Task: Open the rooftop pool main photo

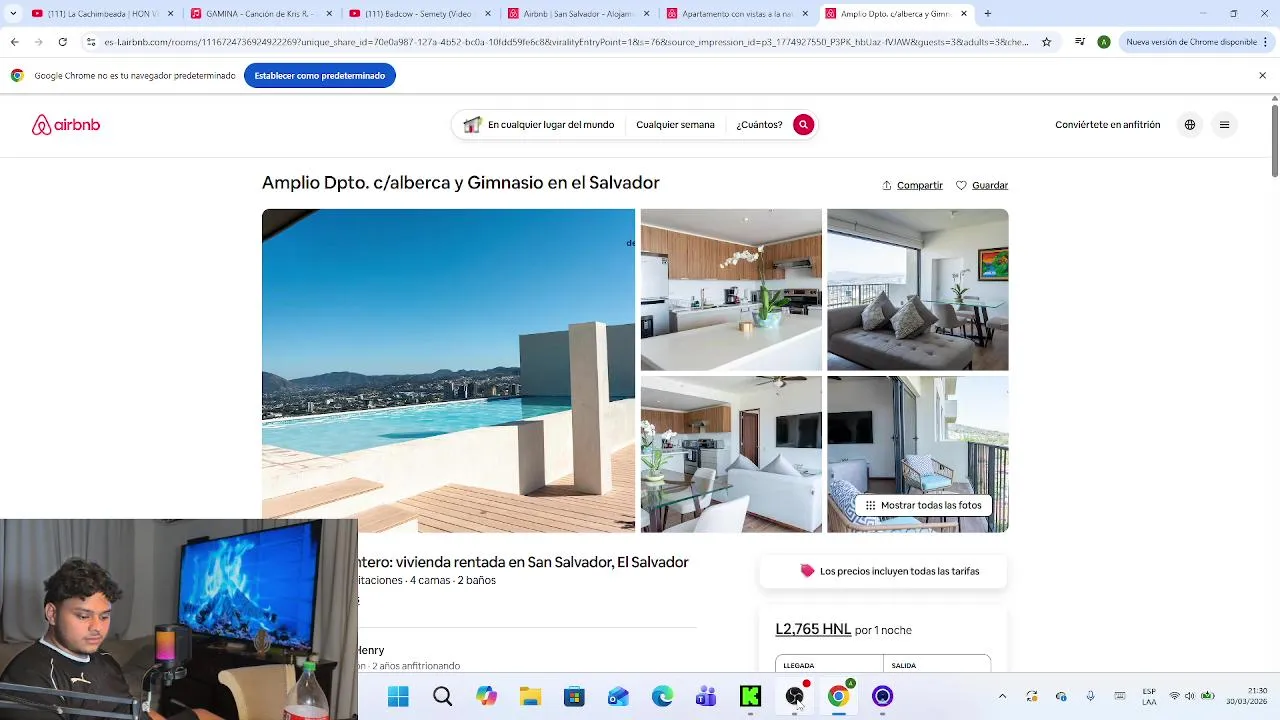Action: [448, 370]
